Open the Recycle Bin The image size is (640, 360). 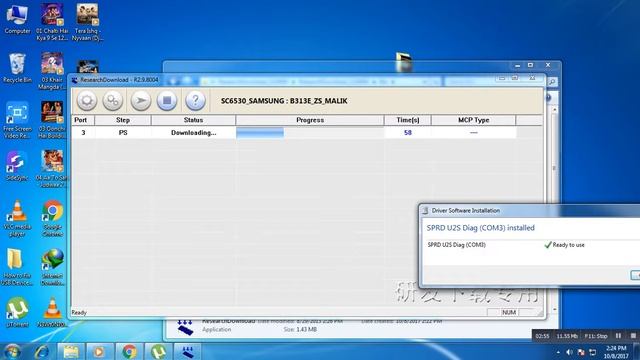17,68
